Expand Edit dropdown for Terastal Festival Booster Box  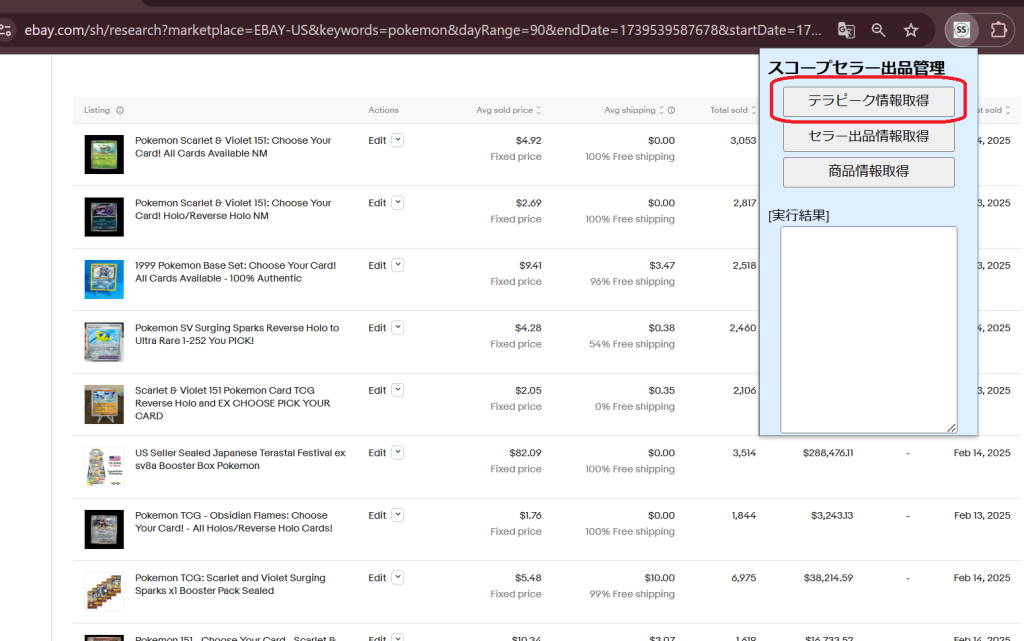398,452
